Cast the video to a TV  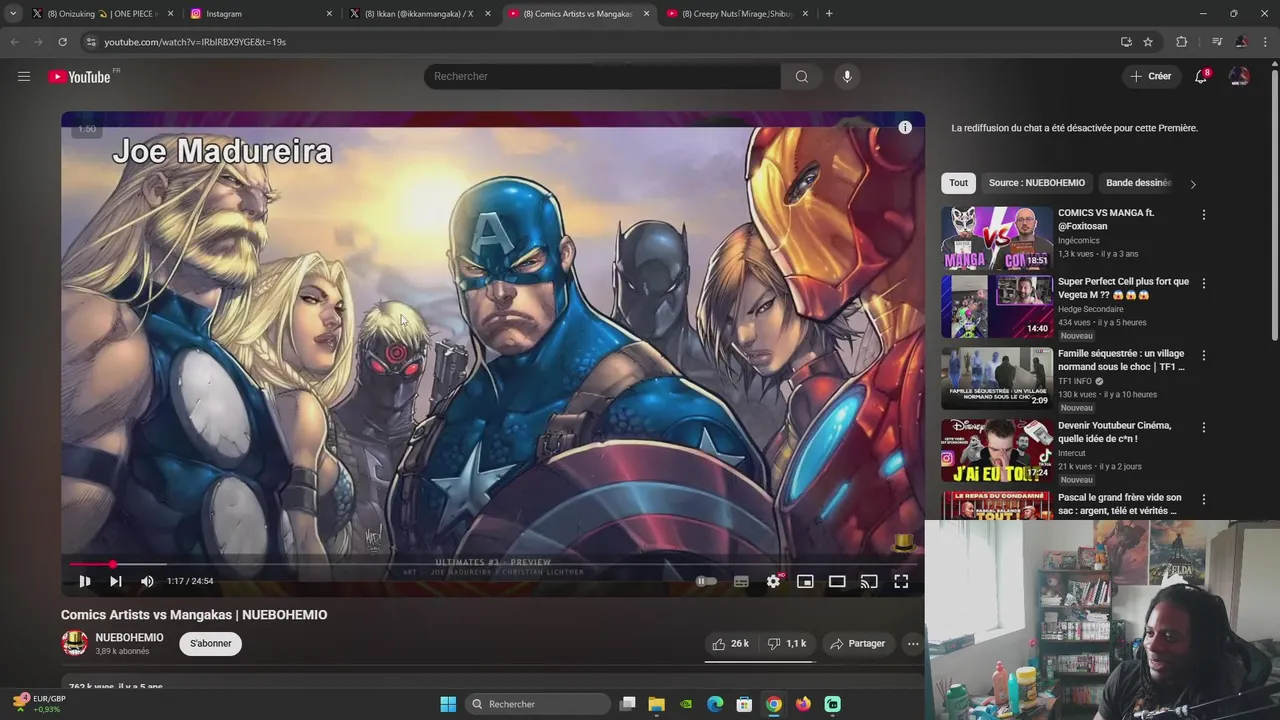click(x=869, y=581)
